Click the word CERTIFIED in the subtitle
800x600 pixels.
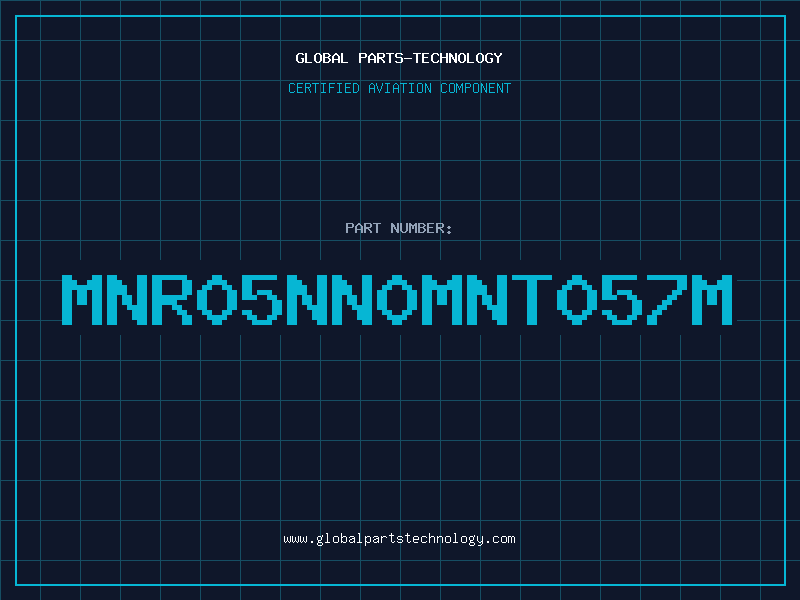click(324, 88)
